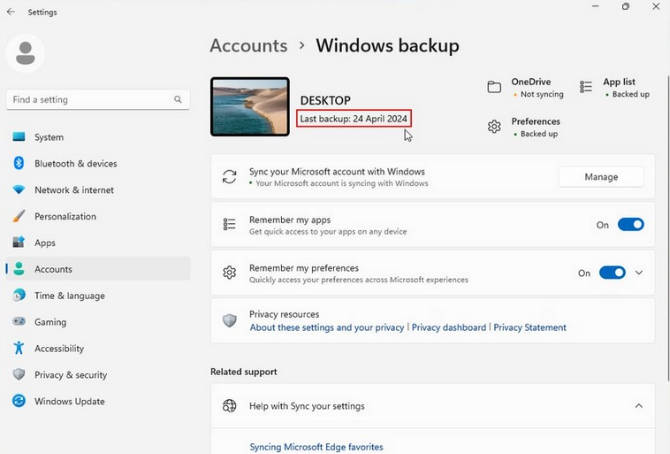Click the Time & language globe icon
This screenshot has width=670, height=454.
pos(19,295)
